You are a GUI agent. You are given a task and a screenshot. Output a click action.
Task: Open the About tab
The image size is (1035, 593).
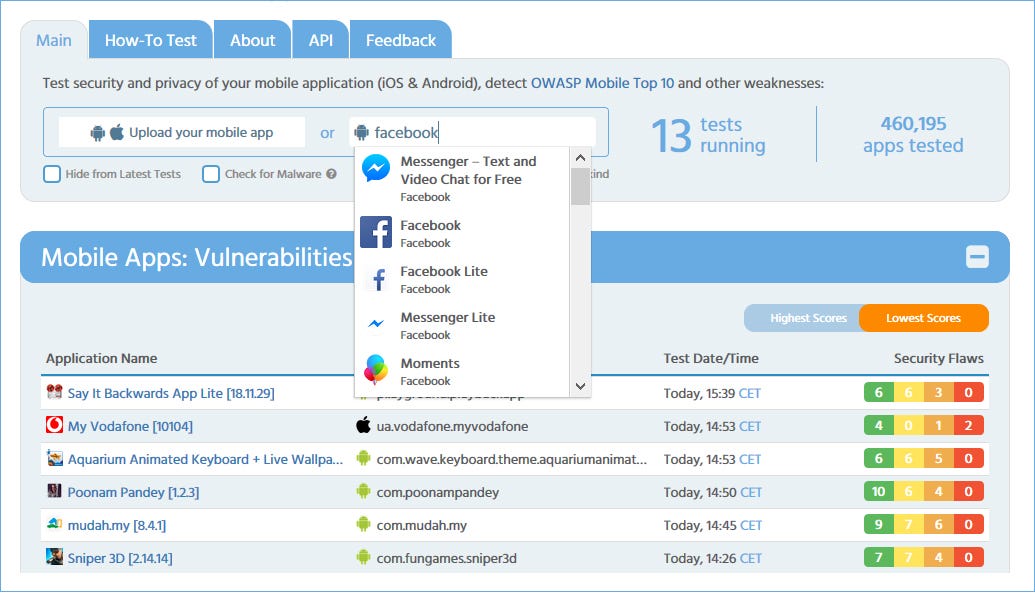coord(252,40)
